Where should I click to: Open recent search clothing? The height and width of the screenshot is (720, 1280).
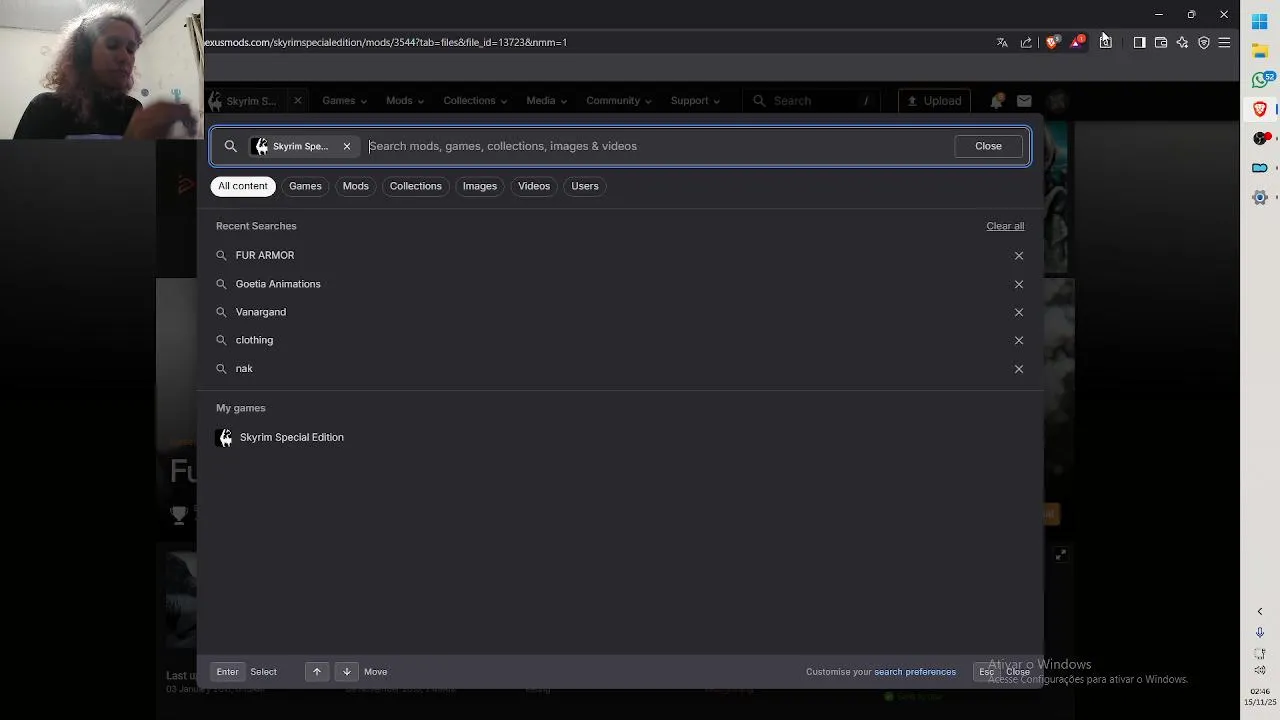click(620, 340)
